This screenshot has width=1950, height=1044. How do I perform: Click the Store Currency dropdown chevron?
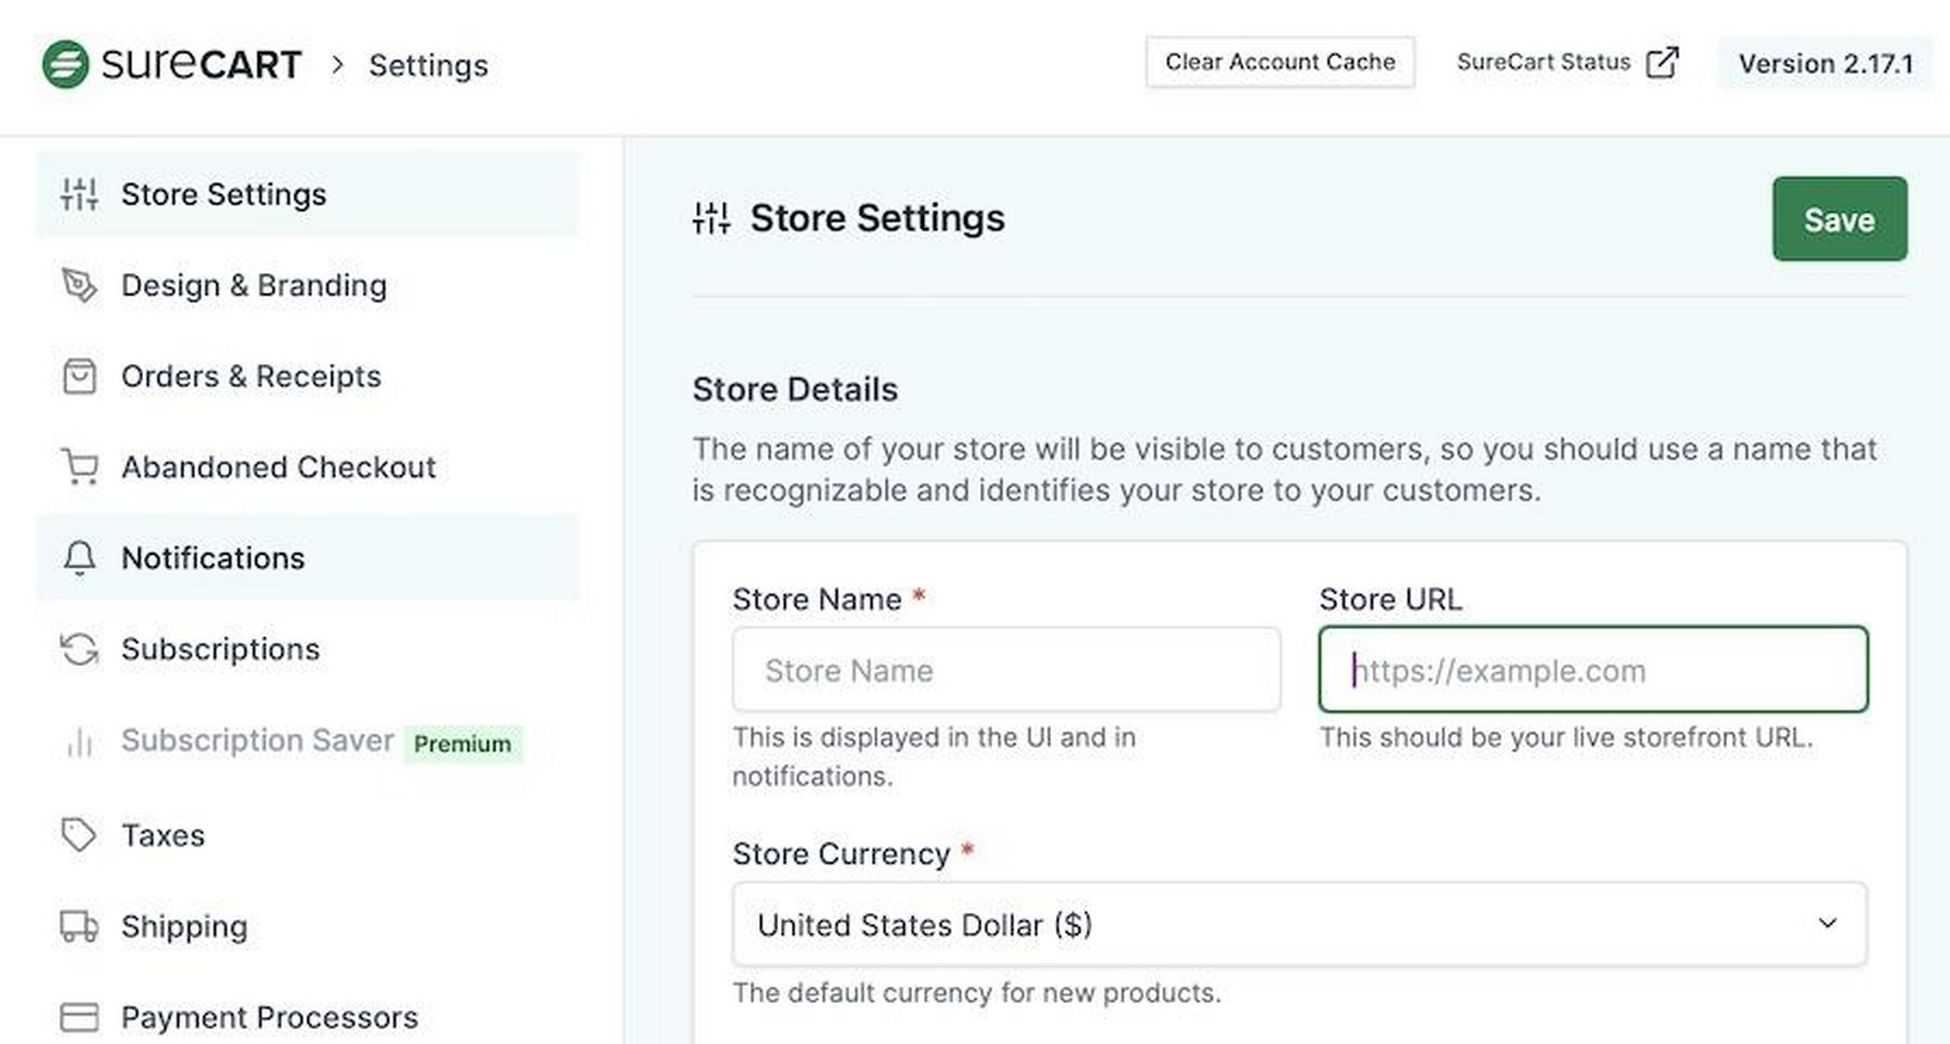click(1827, 923)
